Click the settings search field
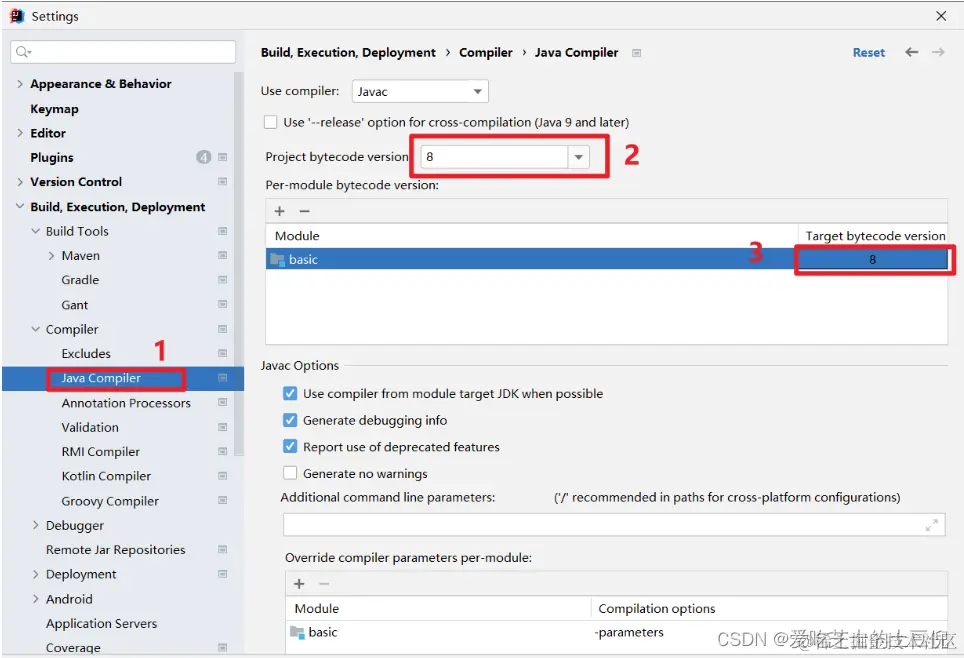964x658 pixels. (x=123, y=52)
